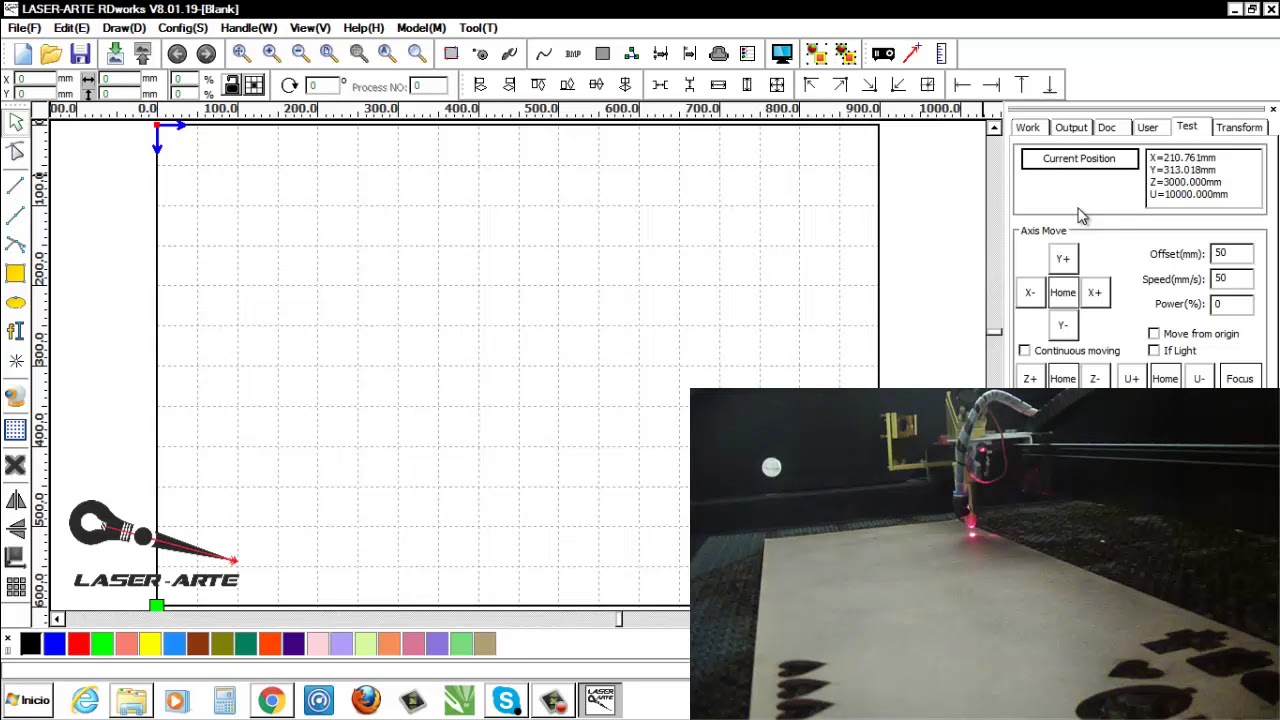Click the Power(%) input field

[1232, 304]
